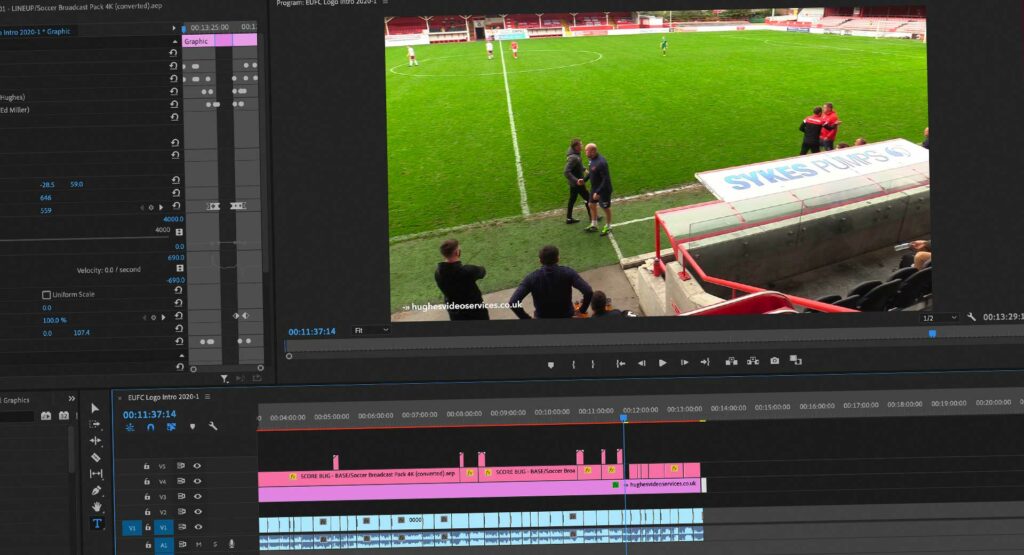Screen dimensions: 1024x555
Task: Select the Razor tool
Action: 96,457
